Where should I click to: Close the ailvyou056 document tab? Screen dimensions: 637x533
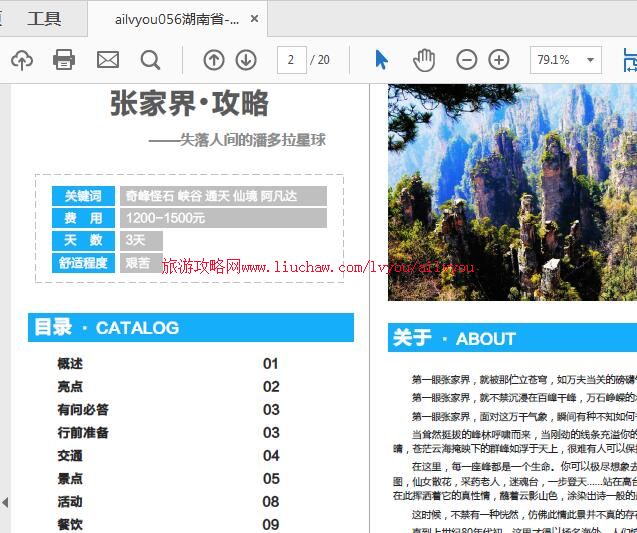255,19
